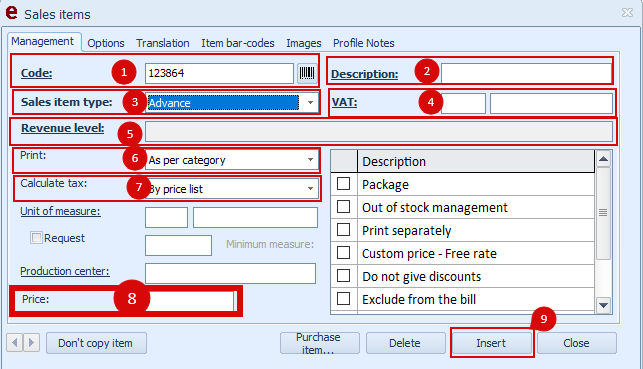Go to Profile Notes tab
This screenshot has width=643, height=369.
pyautogui.click(x=363, y=43)
